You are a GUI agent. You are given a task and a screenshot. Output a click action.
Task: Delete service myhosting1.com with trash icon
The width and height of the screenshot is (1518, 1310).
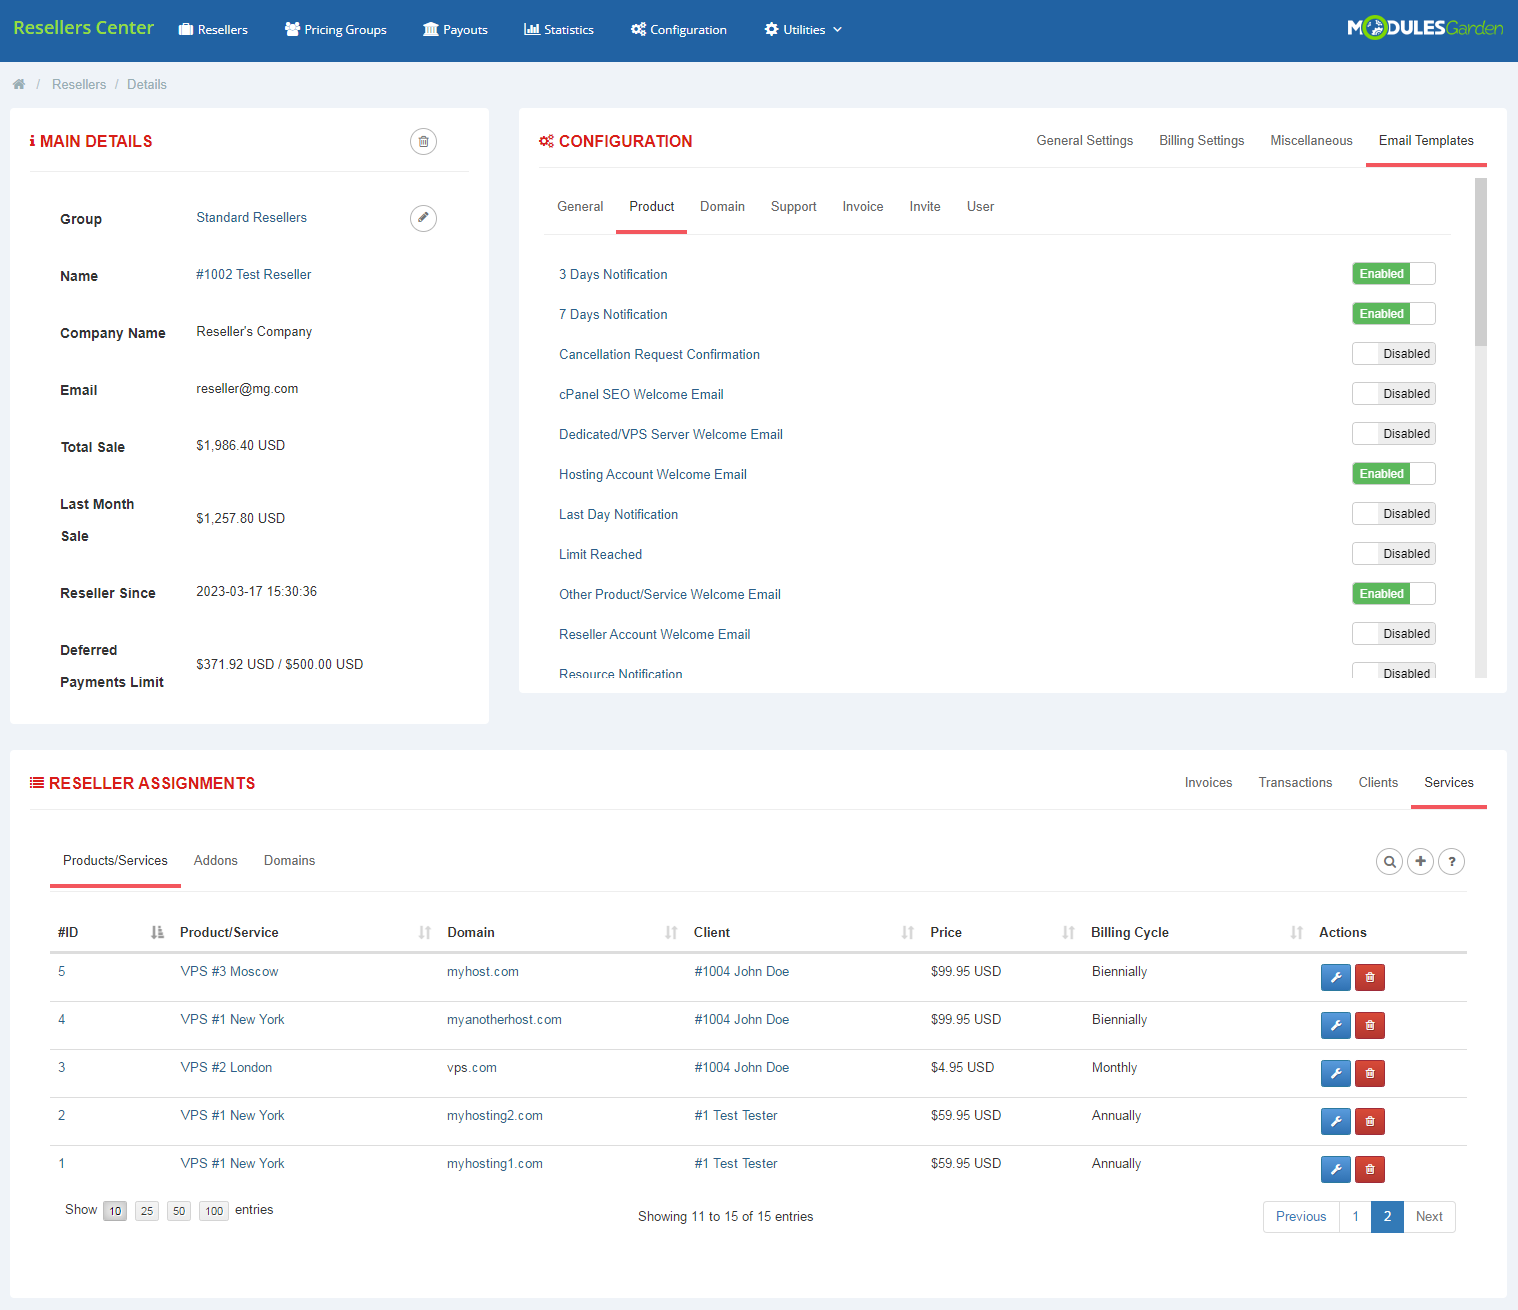click(1369, 1169)
